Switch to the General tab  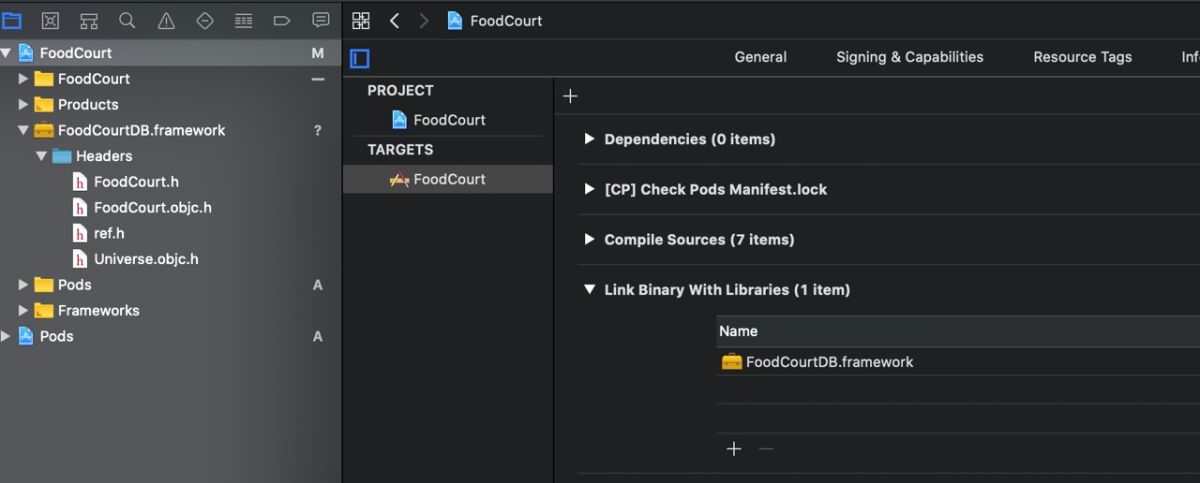(760, 57)
